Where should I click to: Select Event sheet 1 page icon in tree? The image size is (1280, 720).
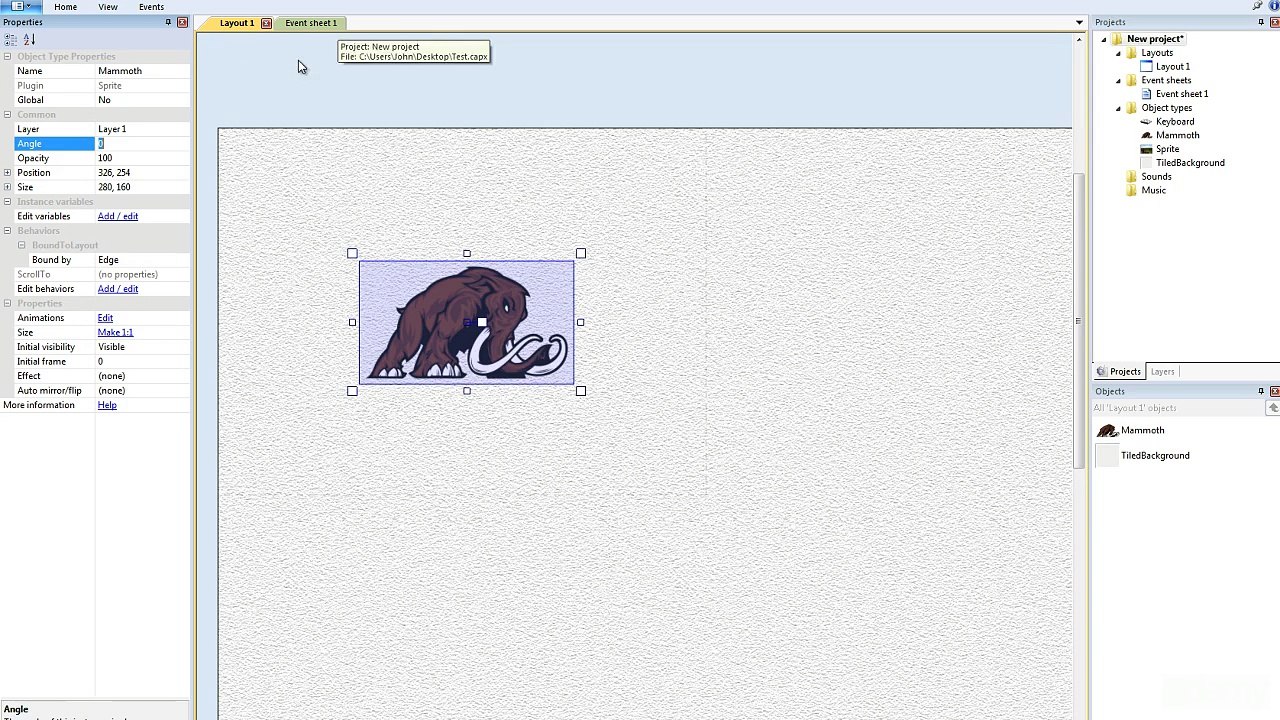click(x=1146, y=94)
